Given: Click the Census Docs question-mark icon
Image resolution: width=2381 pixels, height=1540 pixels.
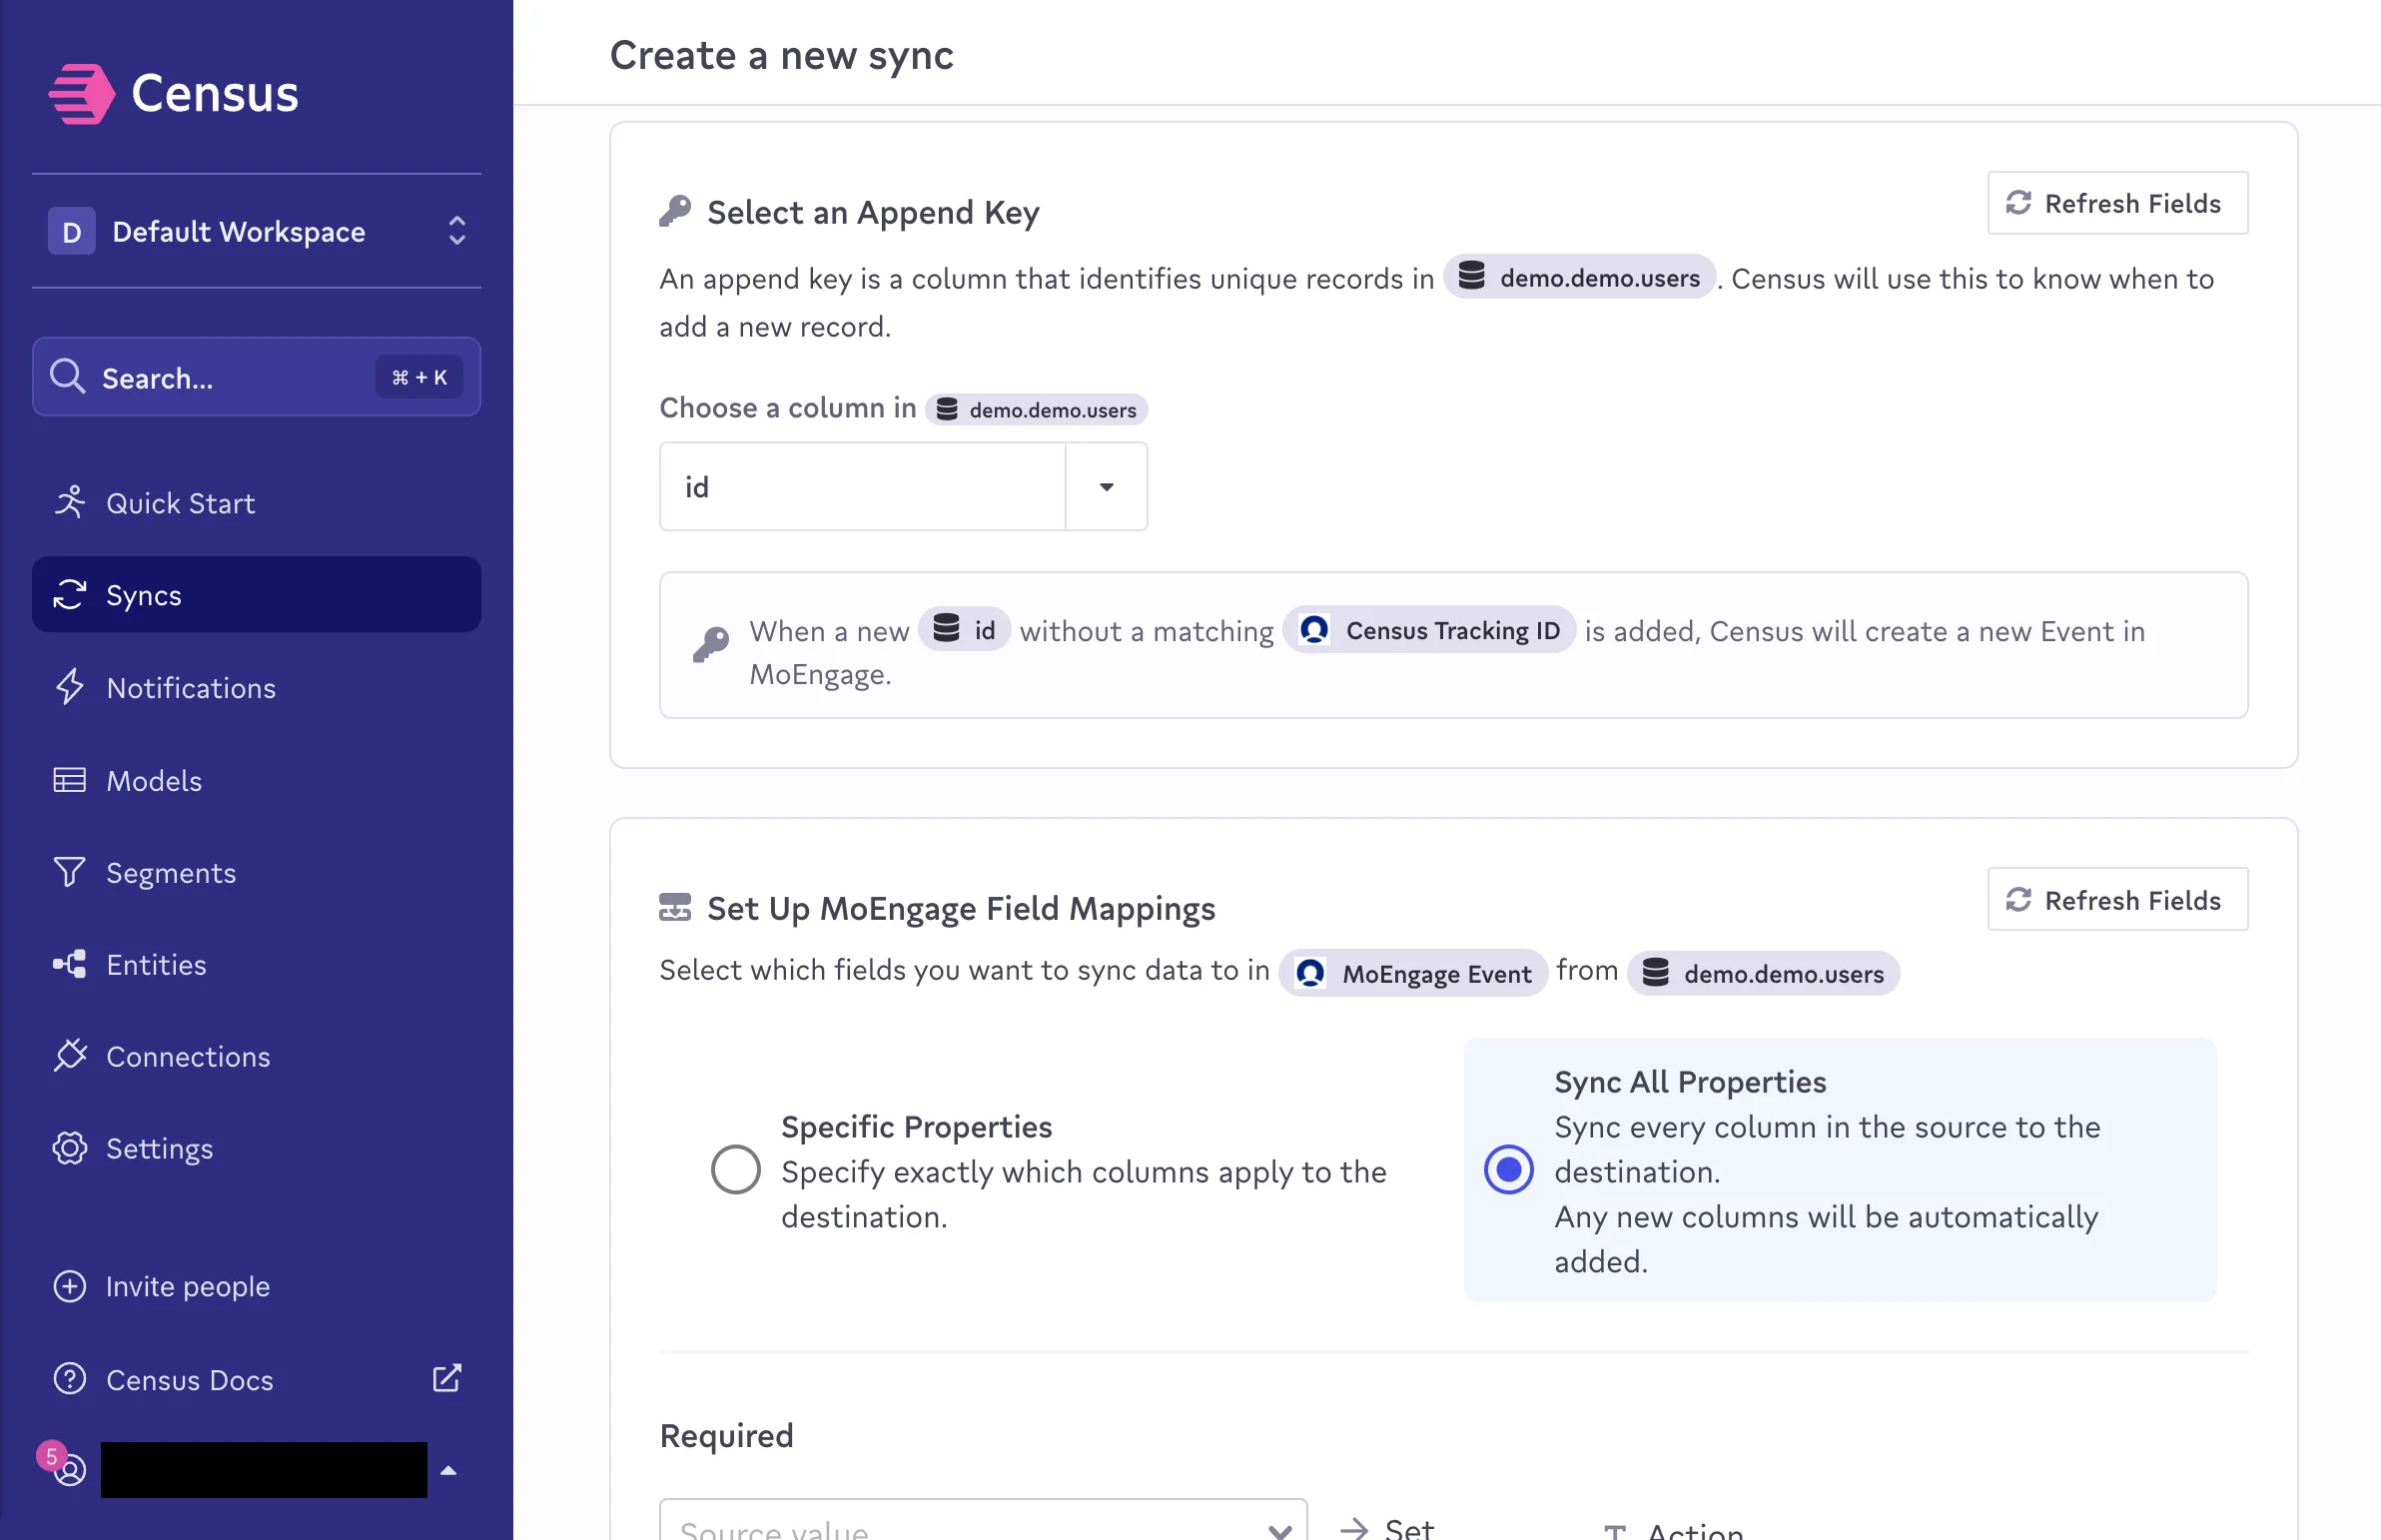Looking at the screenshot, I should pyautogui.click(x=69, y=1379).
